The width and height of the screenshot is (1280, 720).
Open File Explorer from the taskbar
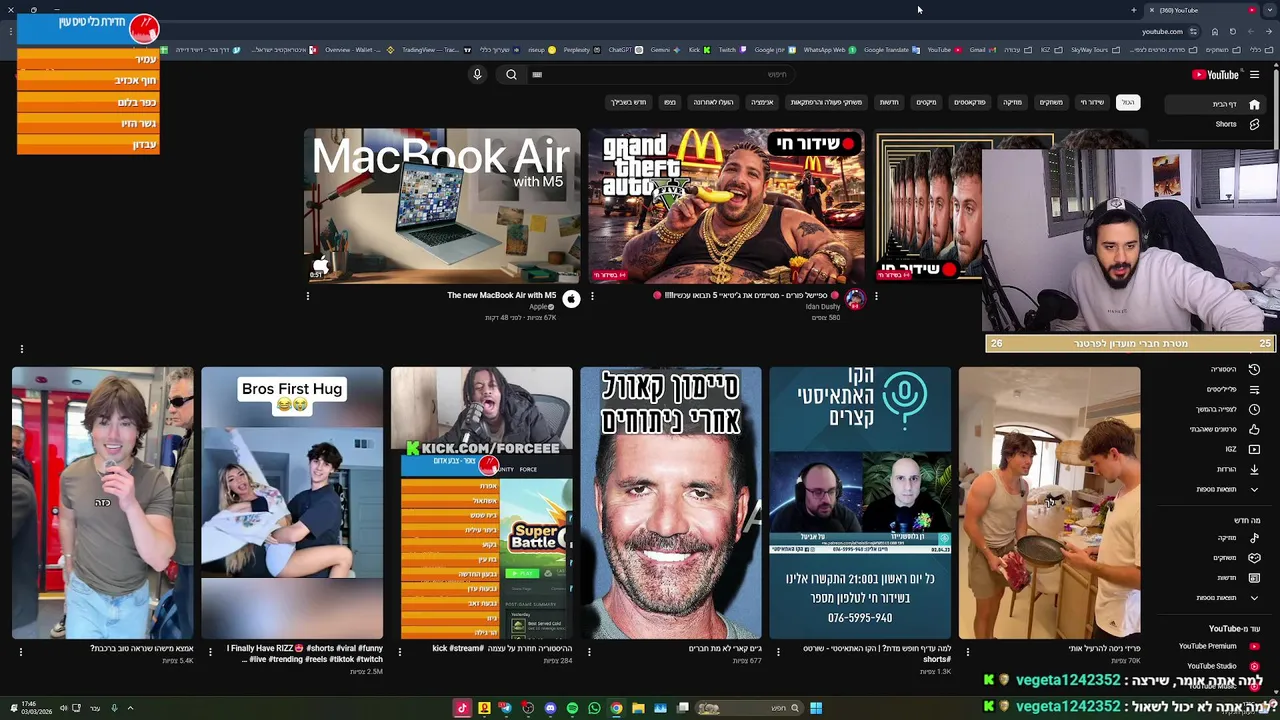(638, 708)
